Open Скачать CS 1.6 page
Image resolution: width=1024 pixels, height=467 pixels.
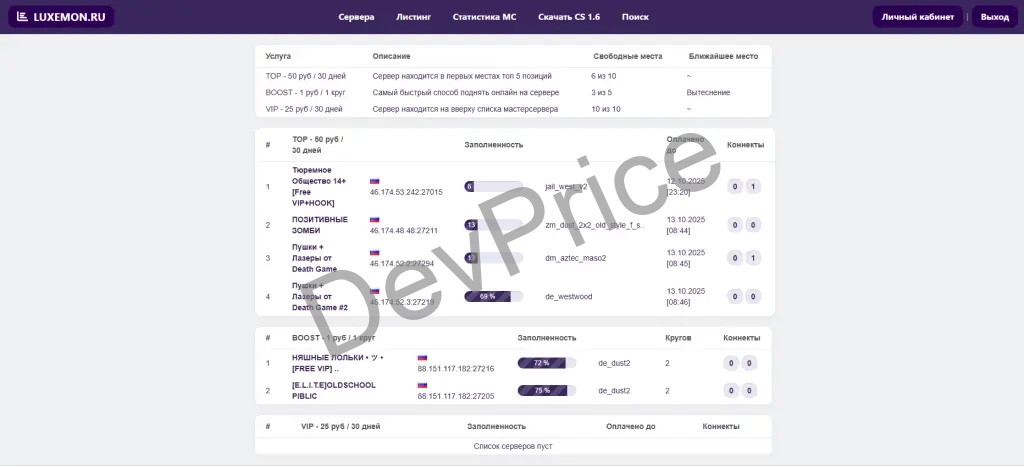(x=569, y=17)
